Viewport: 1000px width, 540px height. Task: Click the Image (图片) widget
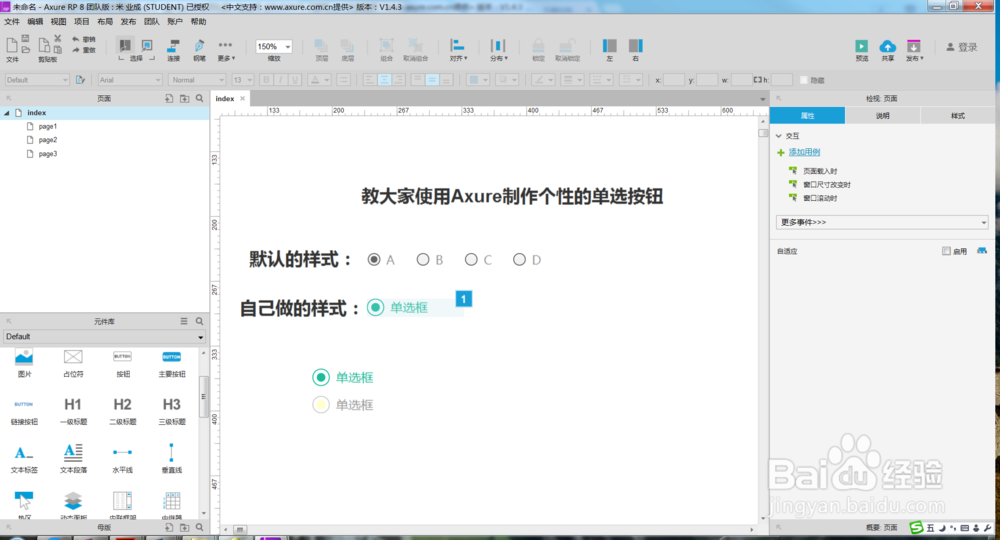point(24,363)
